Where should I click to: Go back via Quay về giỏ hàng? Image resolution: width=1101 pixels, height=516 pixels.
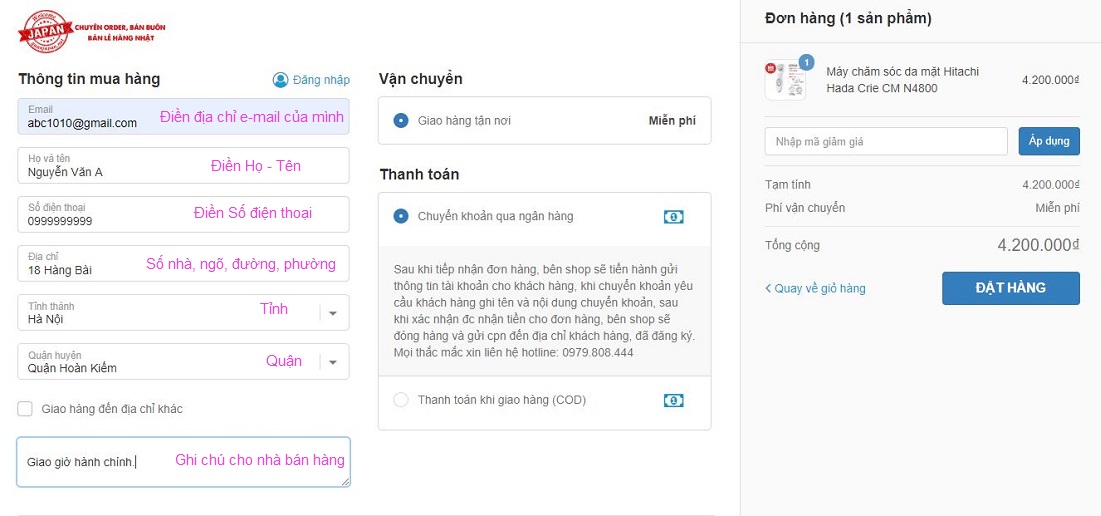[x=815, y=289]
